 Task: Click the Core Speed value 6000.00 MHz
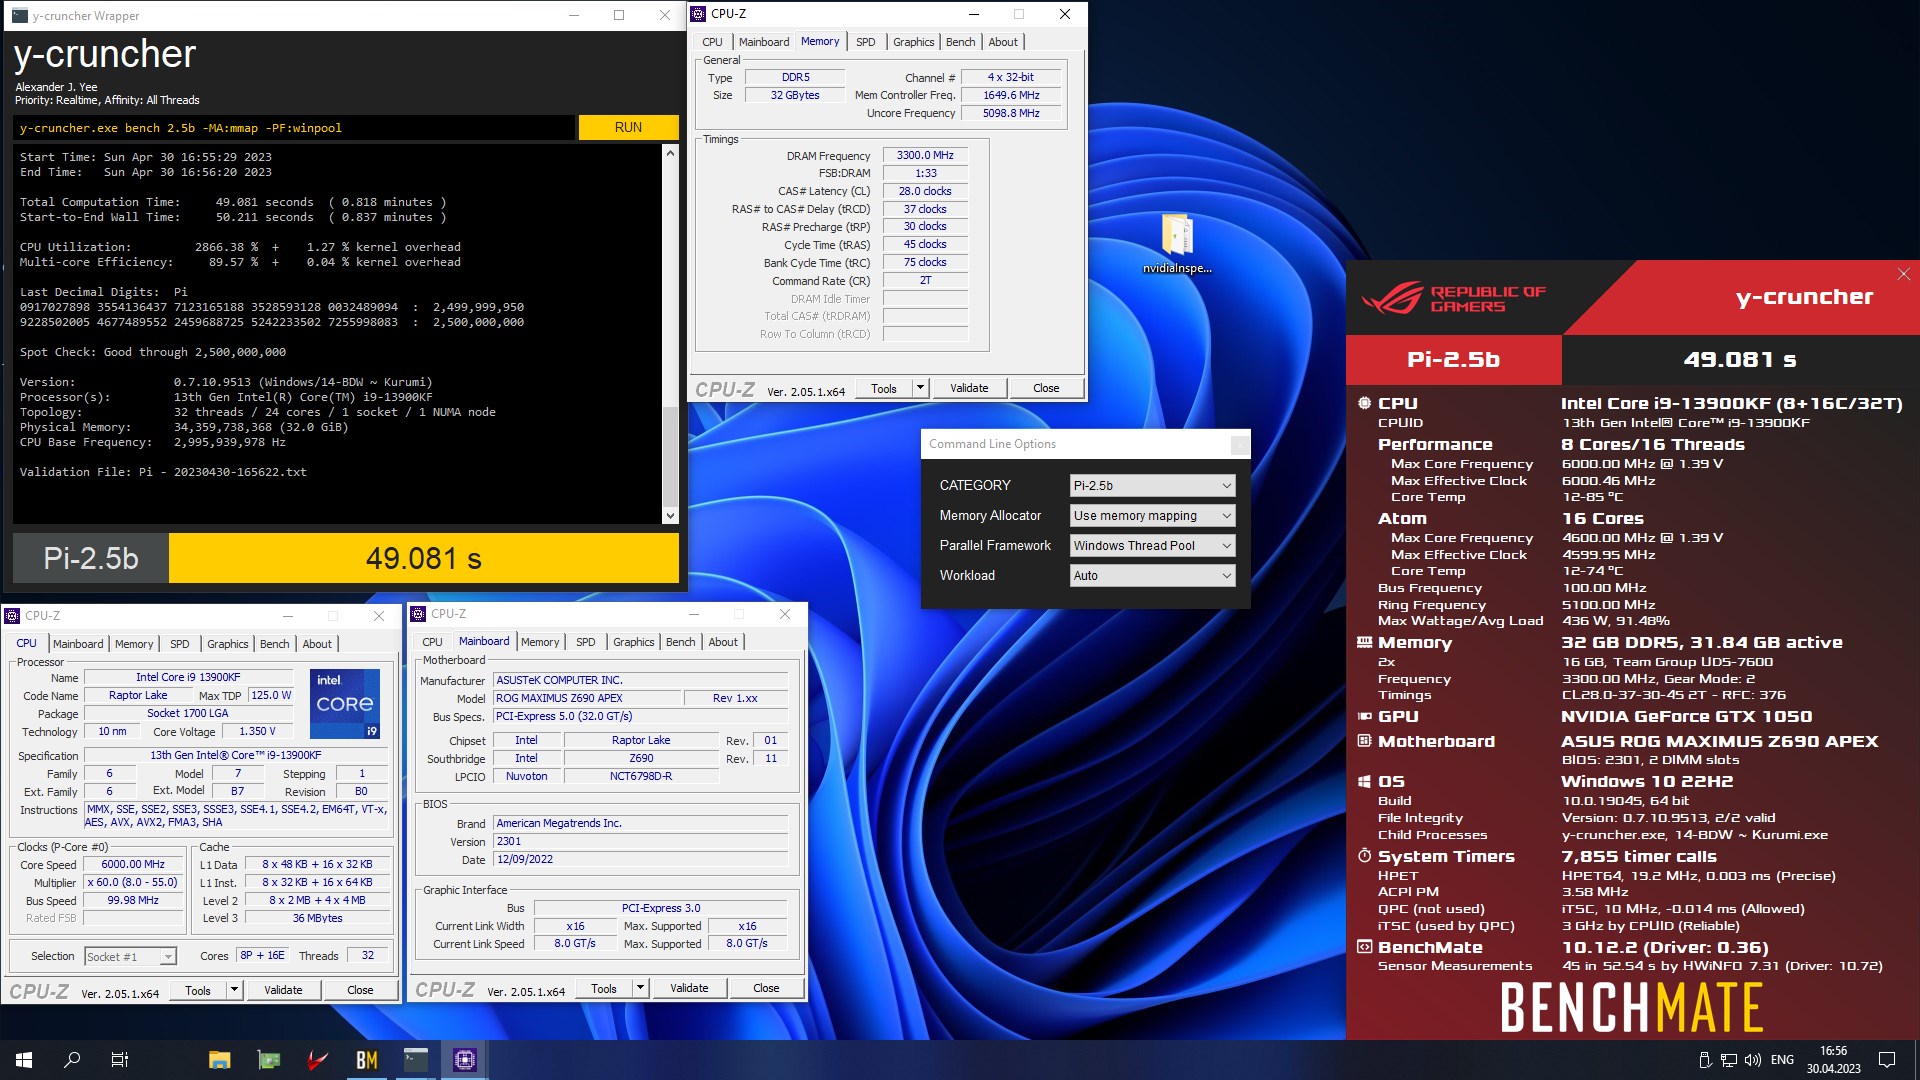pos(133,865)
